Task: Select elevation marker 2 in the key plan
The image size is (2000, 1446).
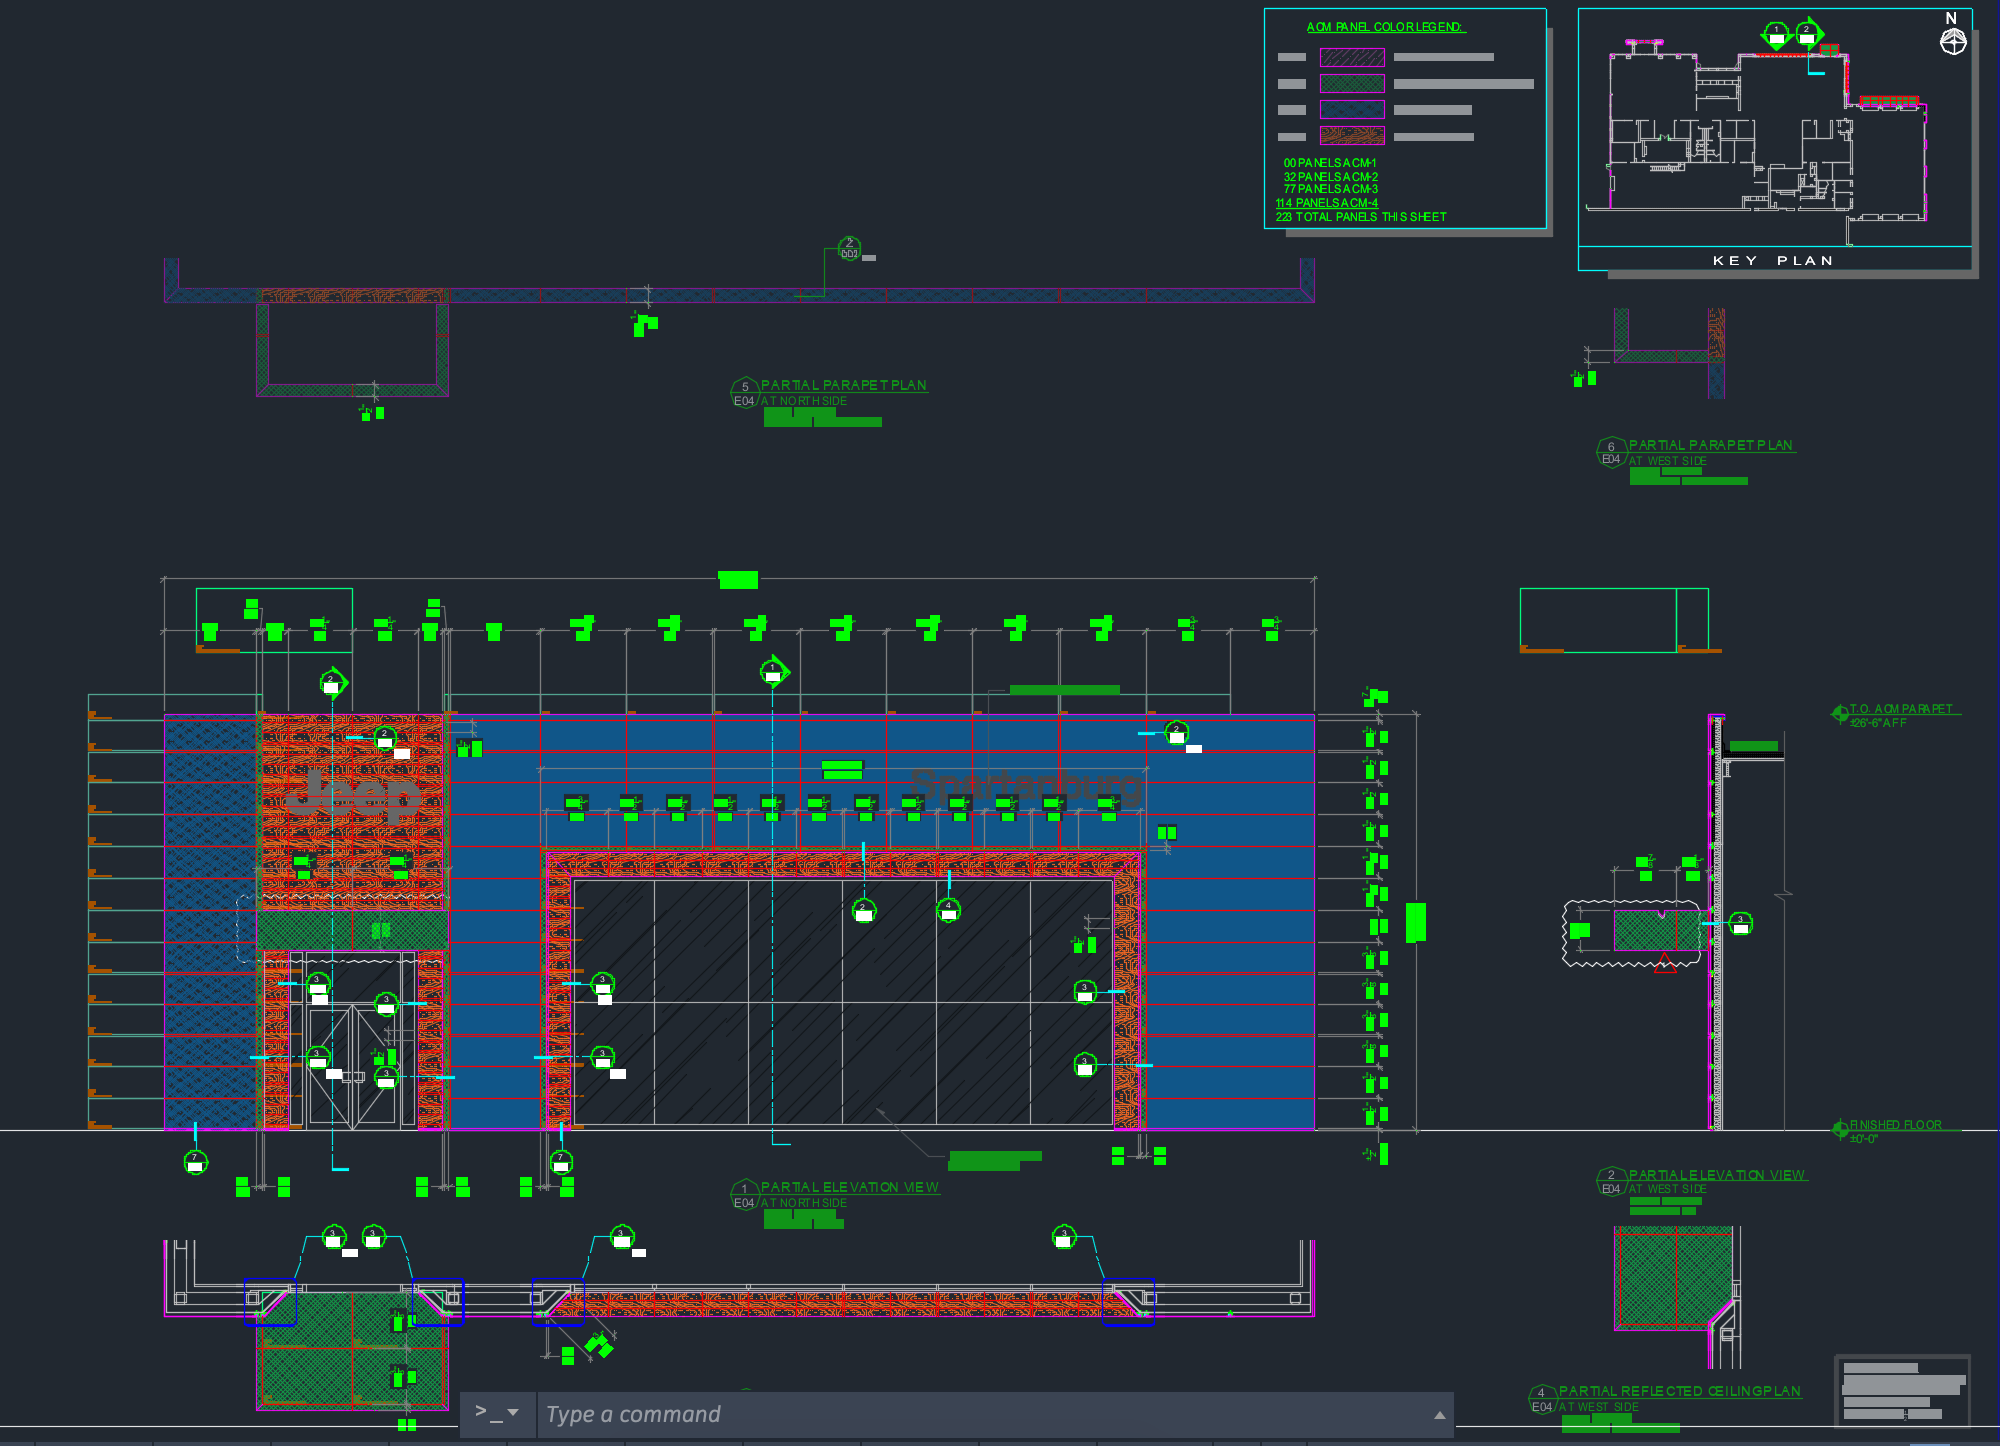Action: pos(1807,35)
